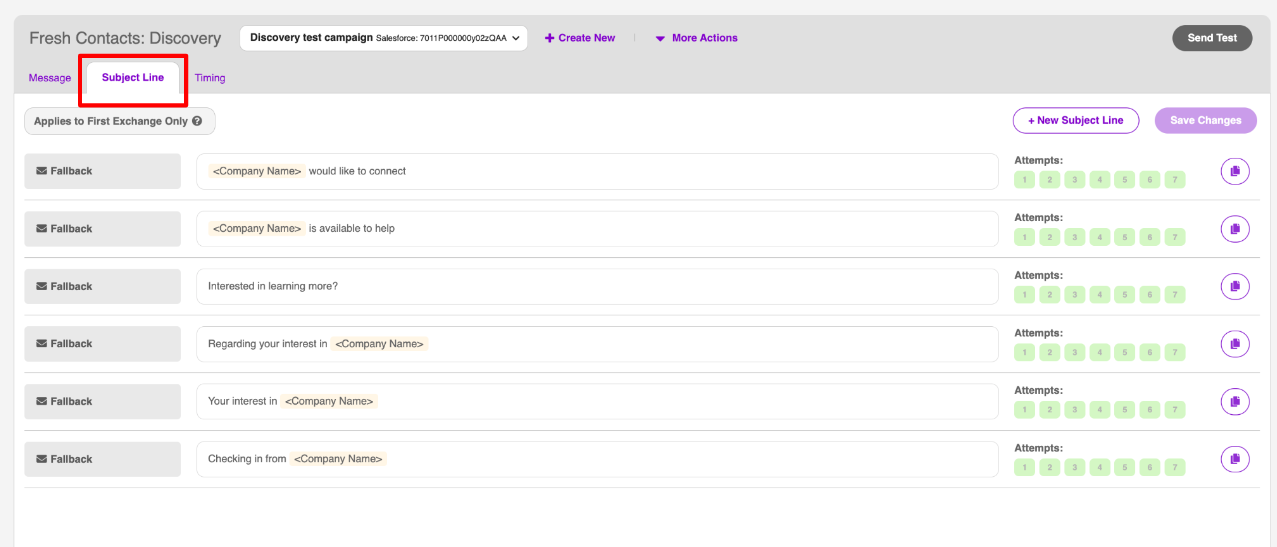Copy the 'Regarding your interest in' subject line
This screenshot has width=1277, height=547.
(x=1235, y=344)
